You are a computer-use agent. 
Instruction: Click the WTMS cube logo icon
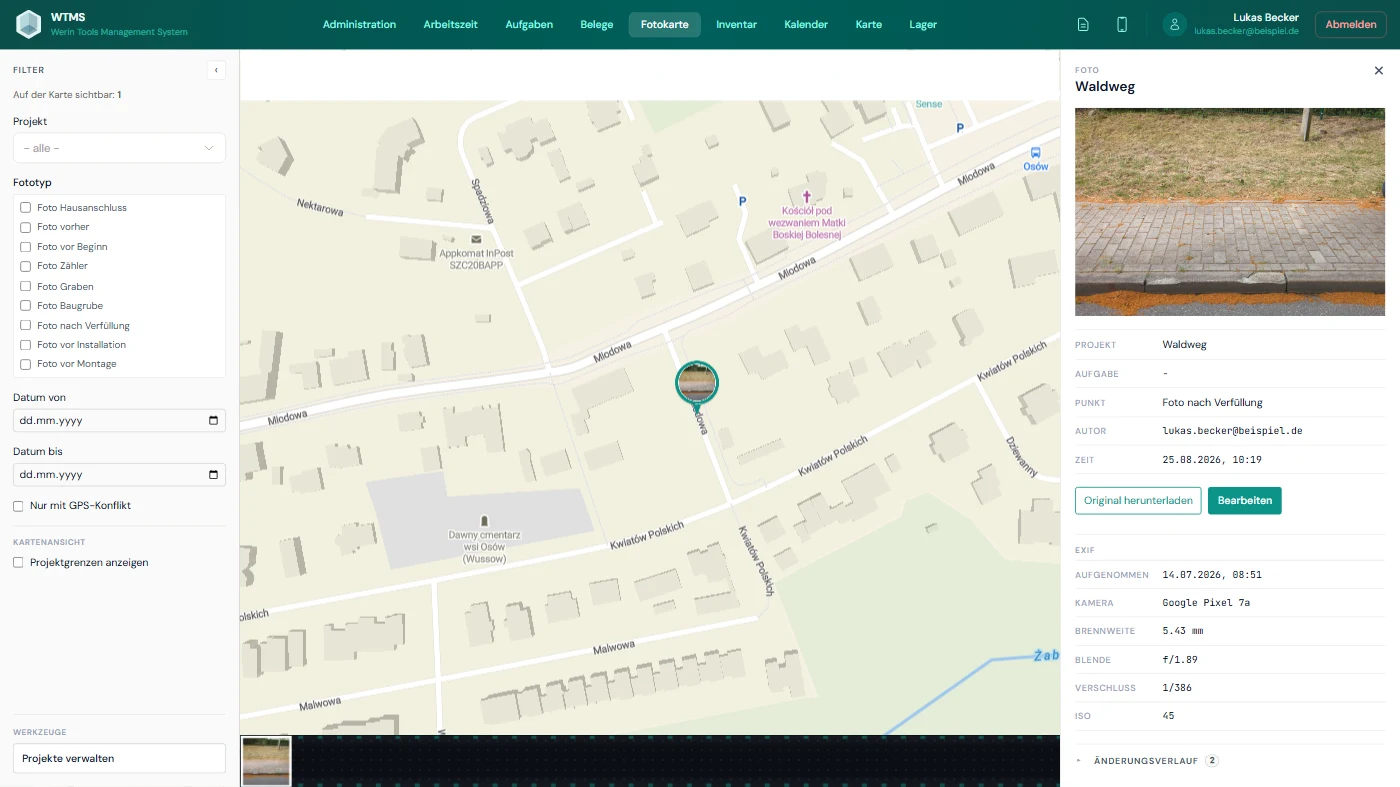pos(29,24)
